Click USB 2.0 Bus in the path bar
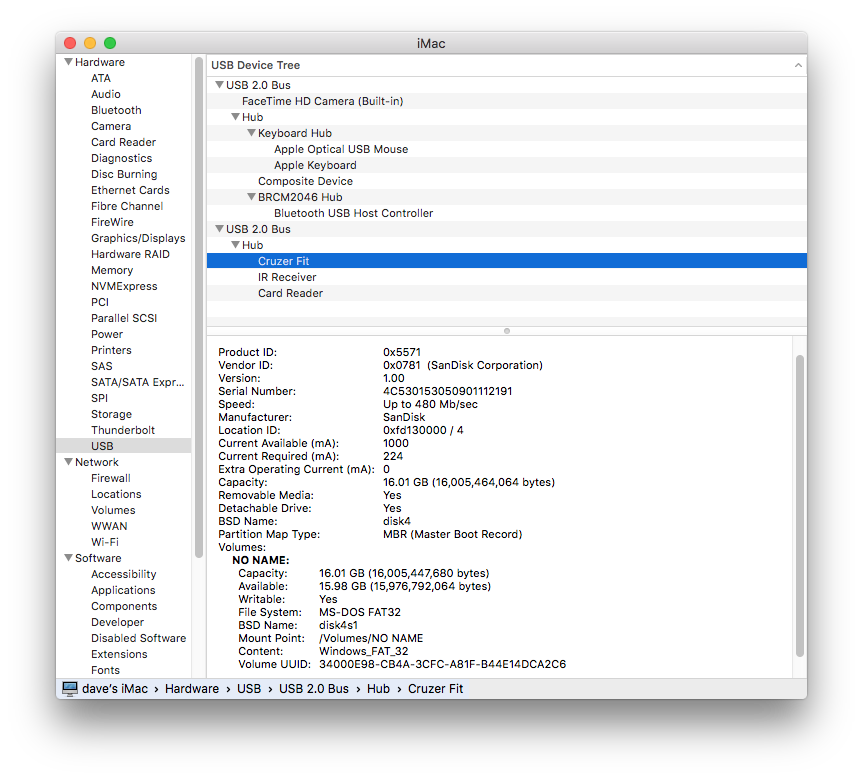This screenshot has height=779, width=863. [314, 689]
